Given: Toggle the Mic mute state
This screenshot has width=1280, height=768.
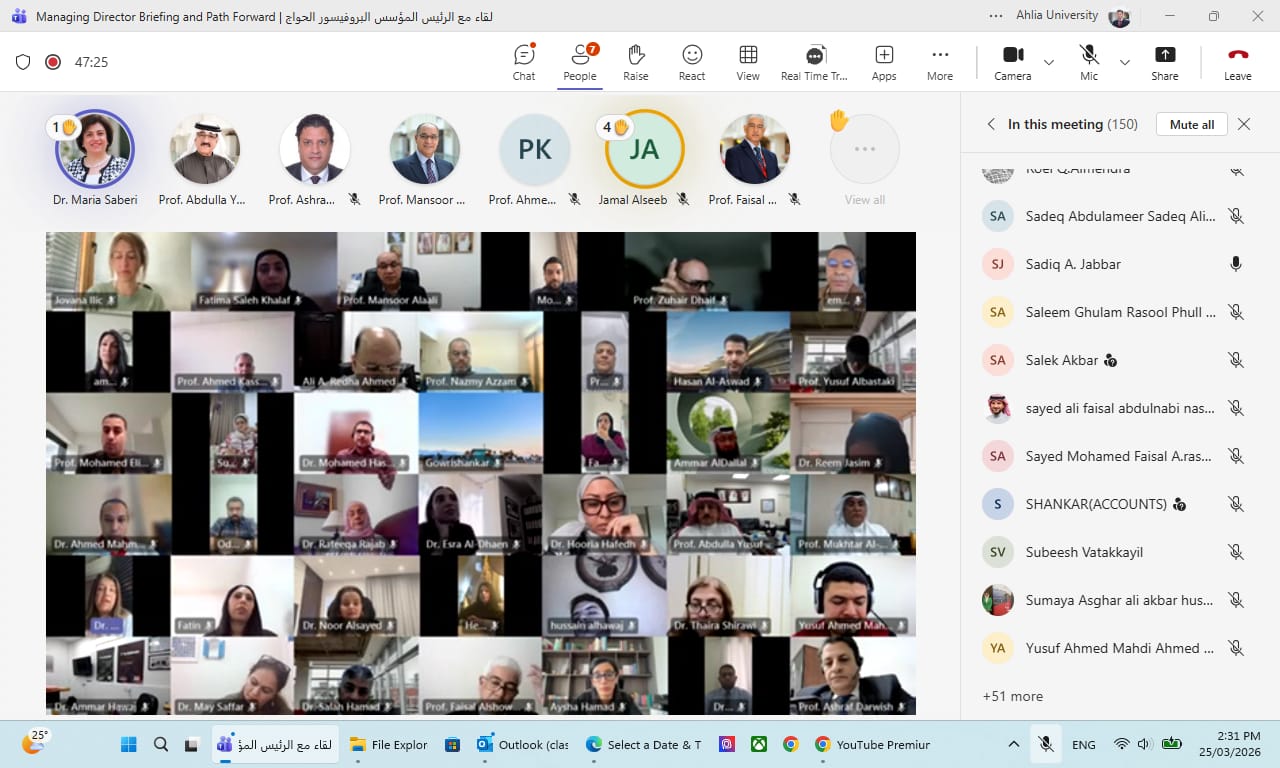Looking at the screenshot, I should pyautogui.click(x=1089, y=62).
